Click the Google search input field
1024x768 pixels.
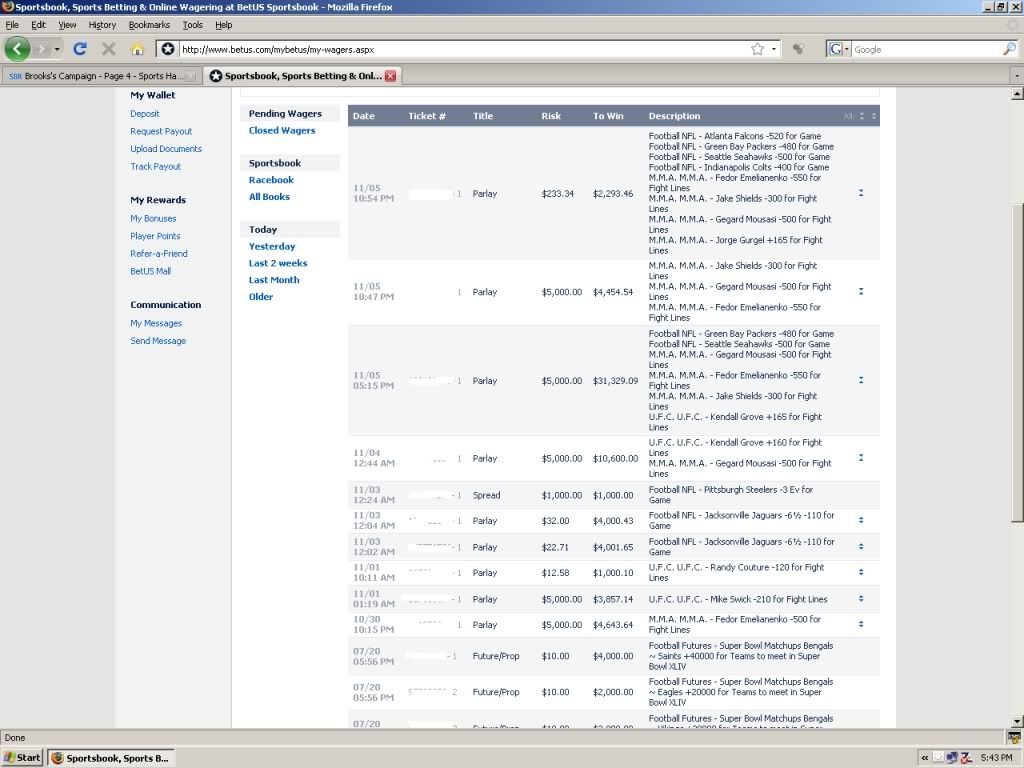[927, 49]
